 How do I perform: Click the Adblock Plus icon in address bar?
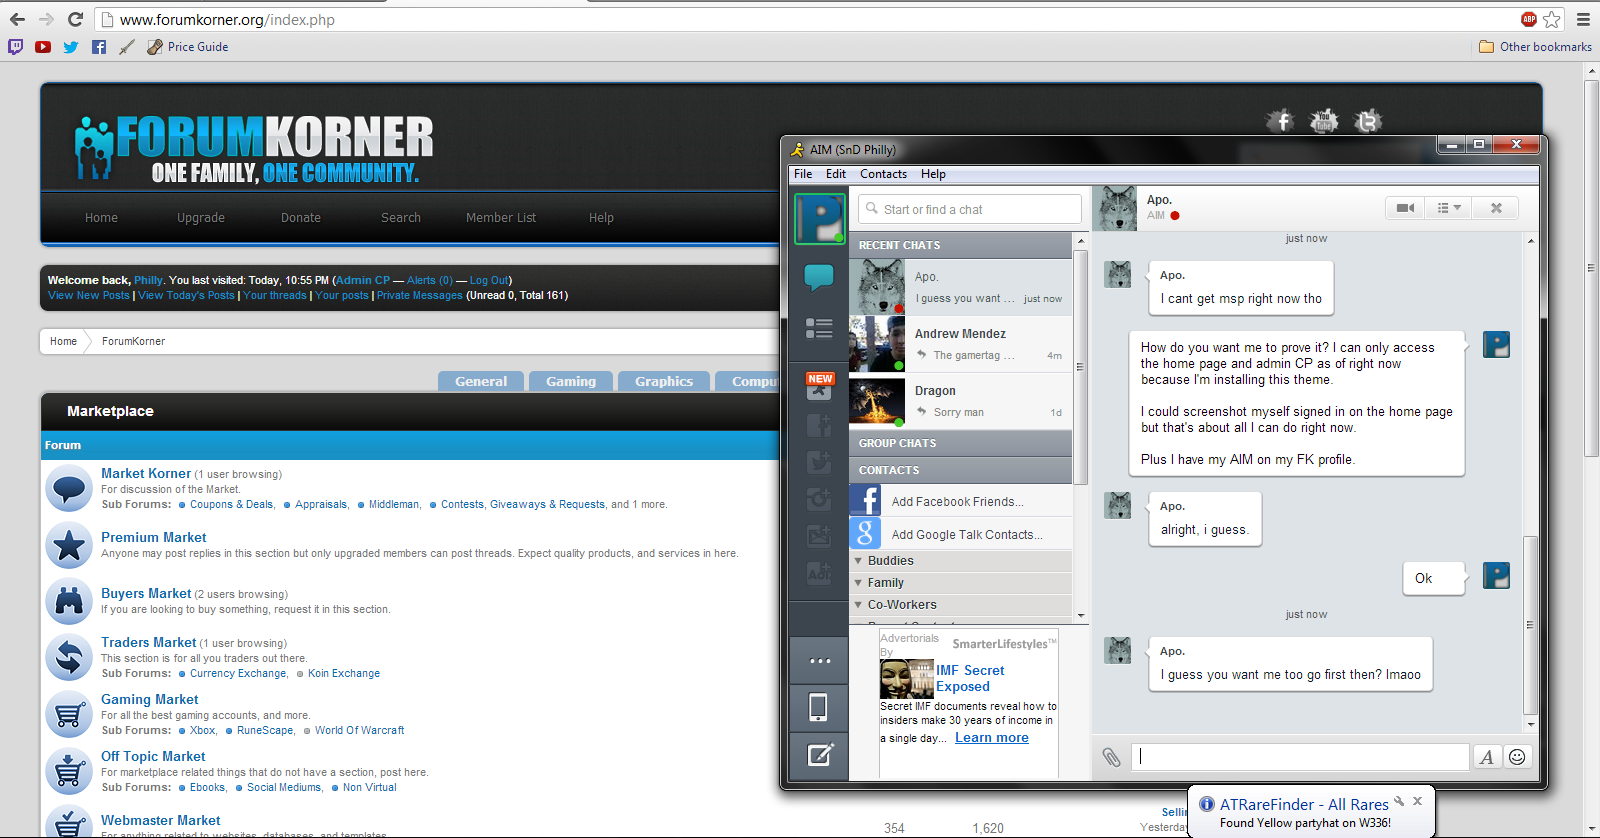pos(1528,19)
